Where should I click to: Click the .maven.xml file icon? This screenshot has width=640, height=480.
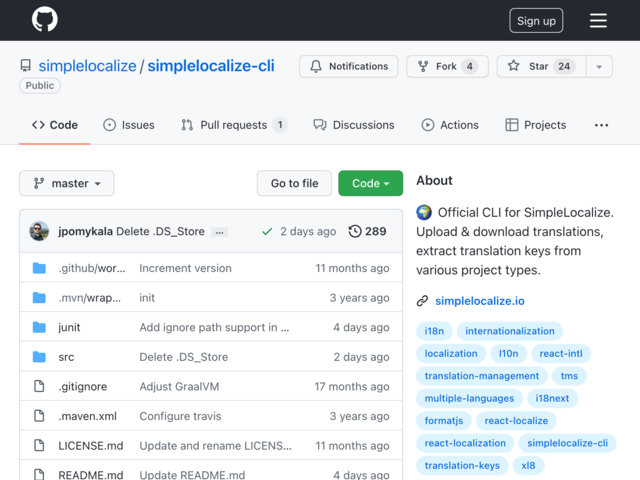39,416
